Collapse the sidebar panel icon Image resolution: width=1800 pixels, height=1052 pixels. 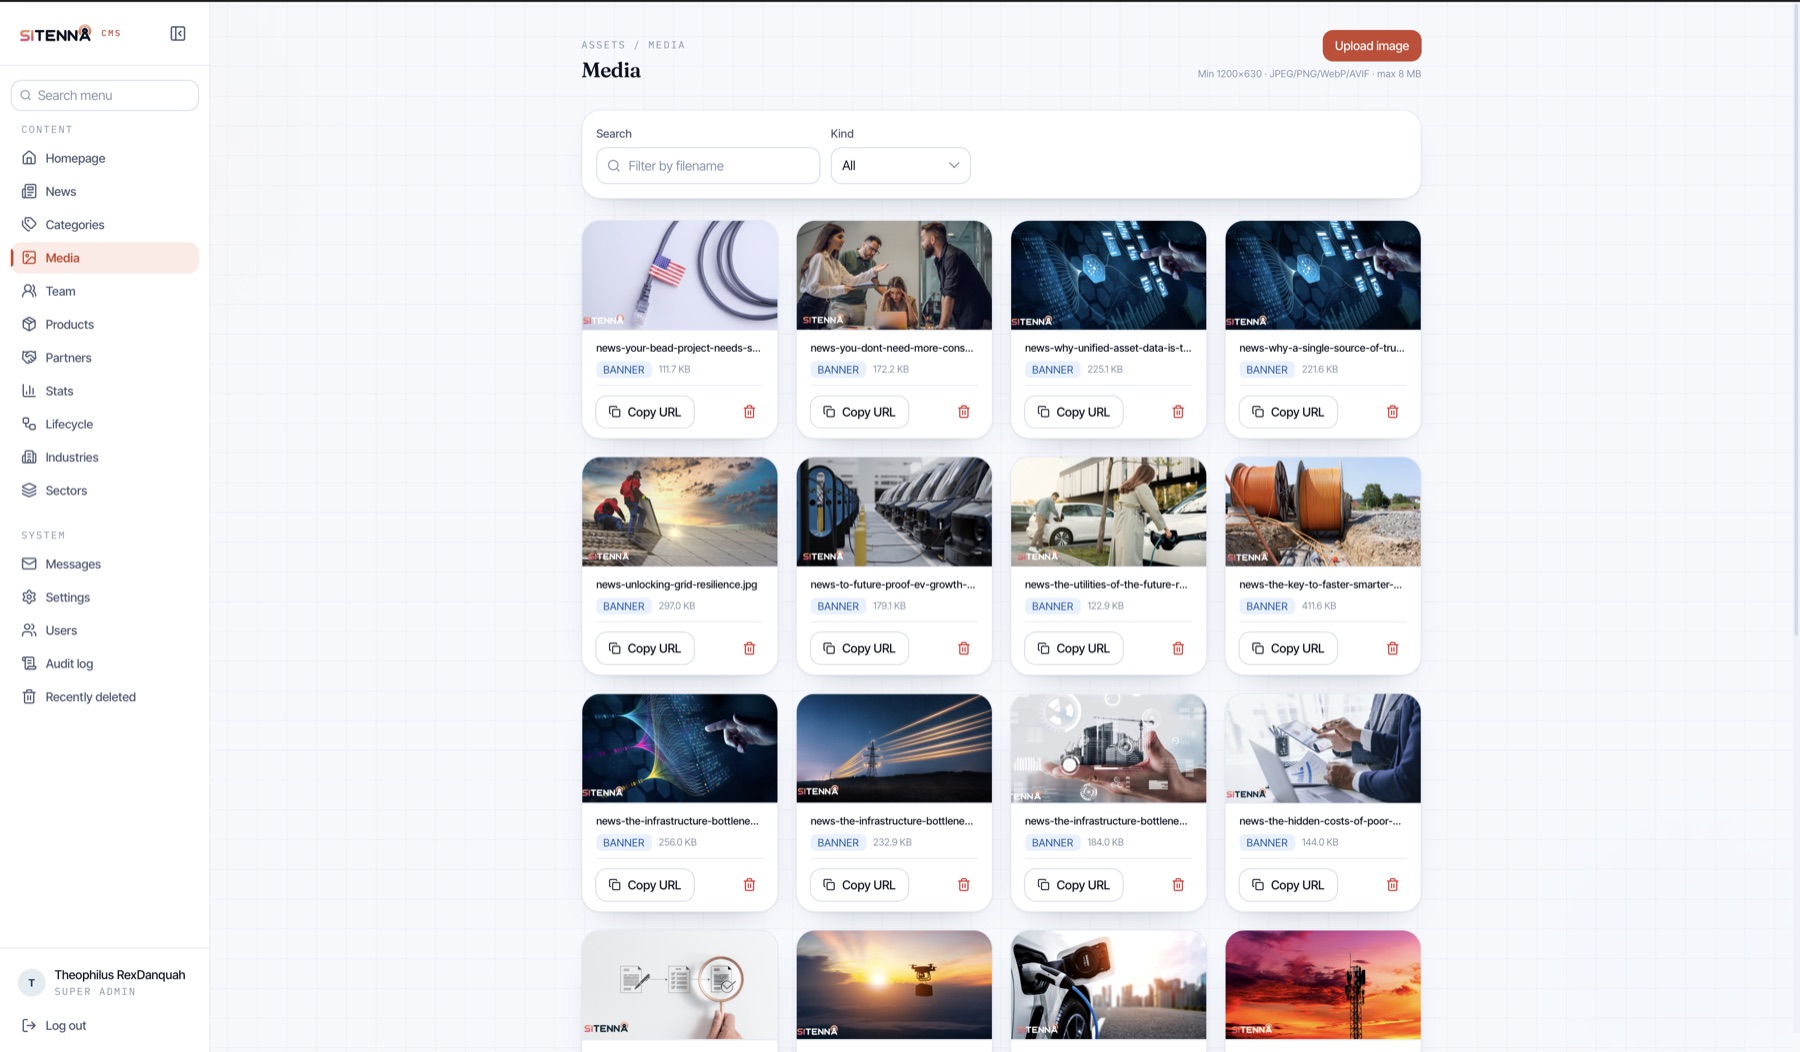point(178,34)
